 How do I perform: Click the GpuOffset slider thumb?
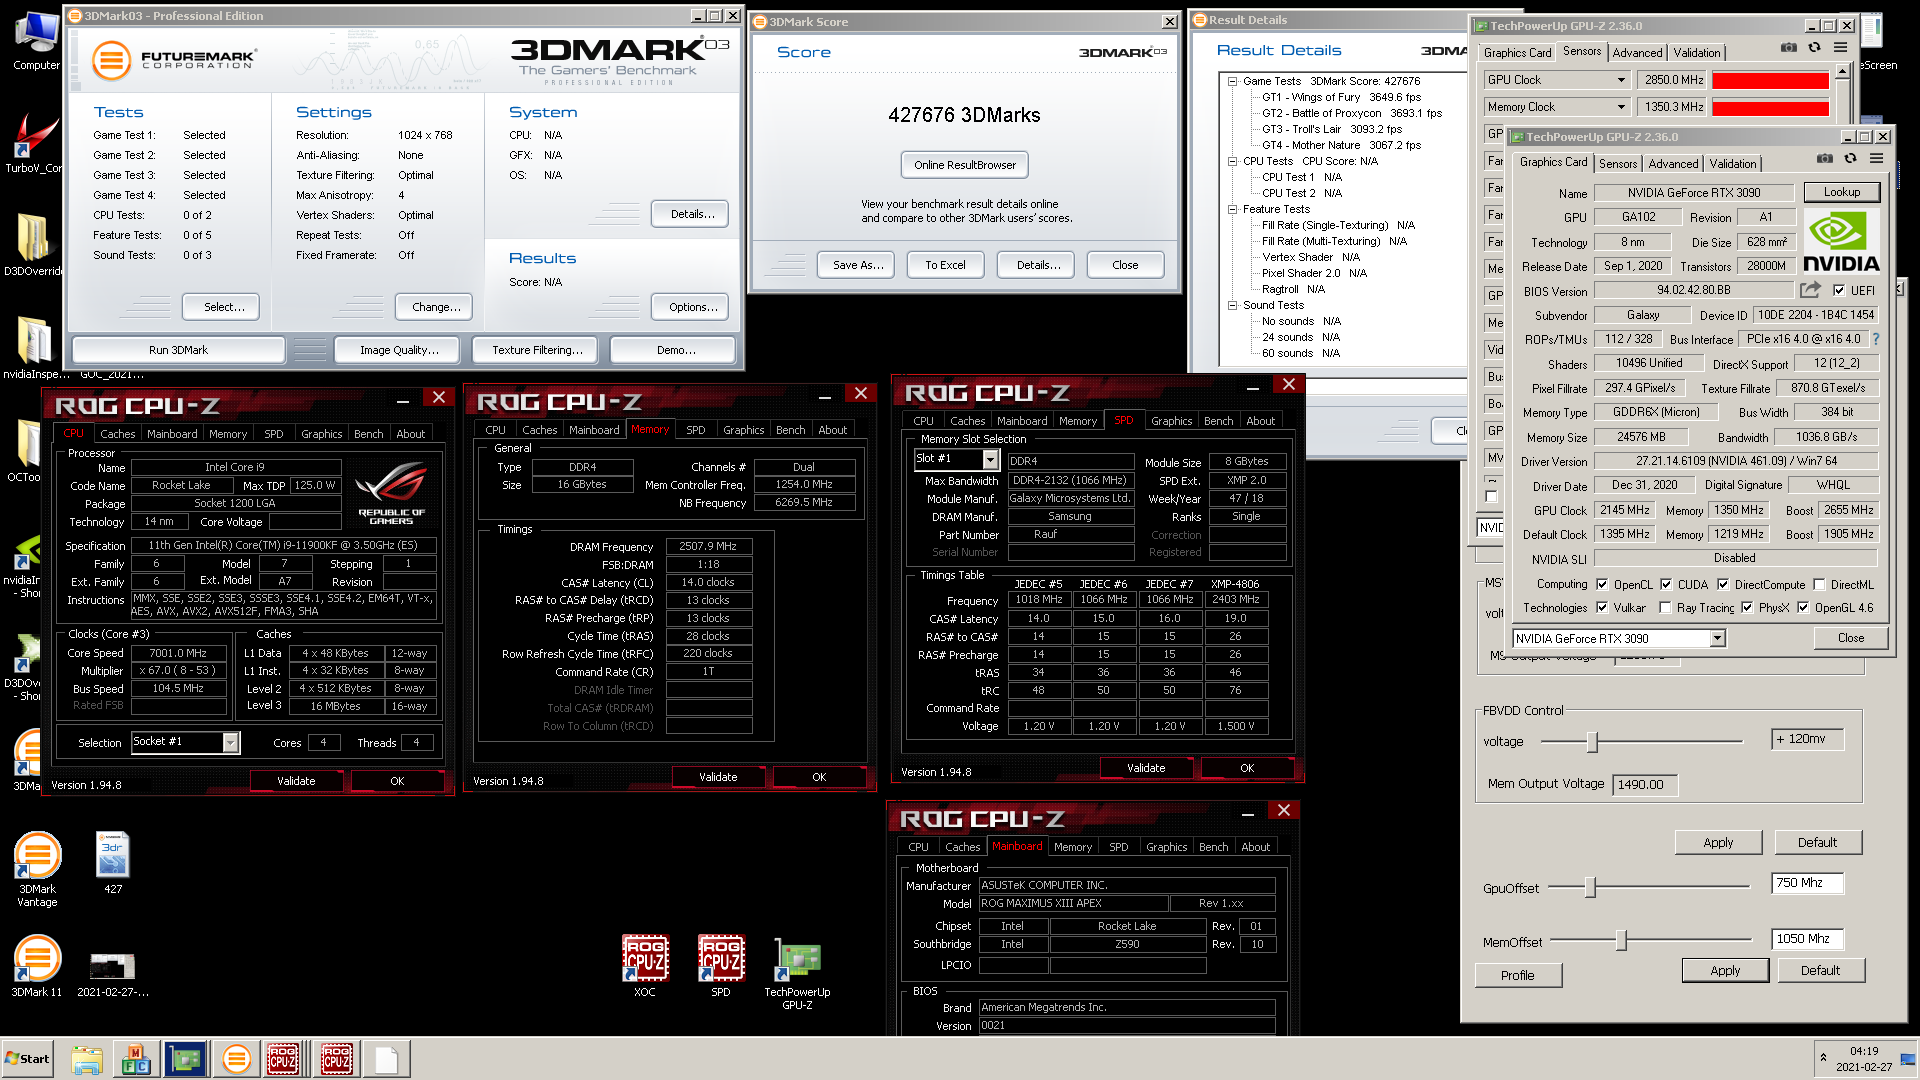pyautogui.click(x=1590, y=887)
